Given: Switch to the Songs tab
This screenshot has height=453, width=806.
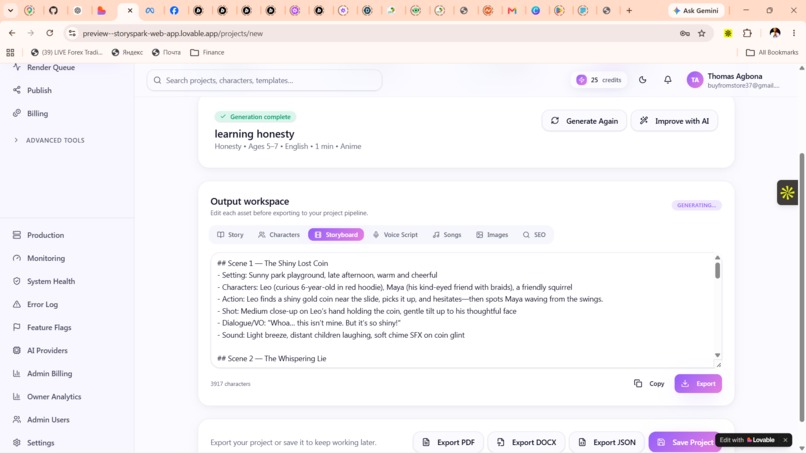Looking at the screenshot, I should pos(447,234).
